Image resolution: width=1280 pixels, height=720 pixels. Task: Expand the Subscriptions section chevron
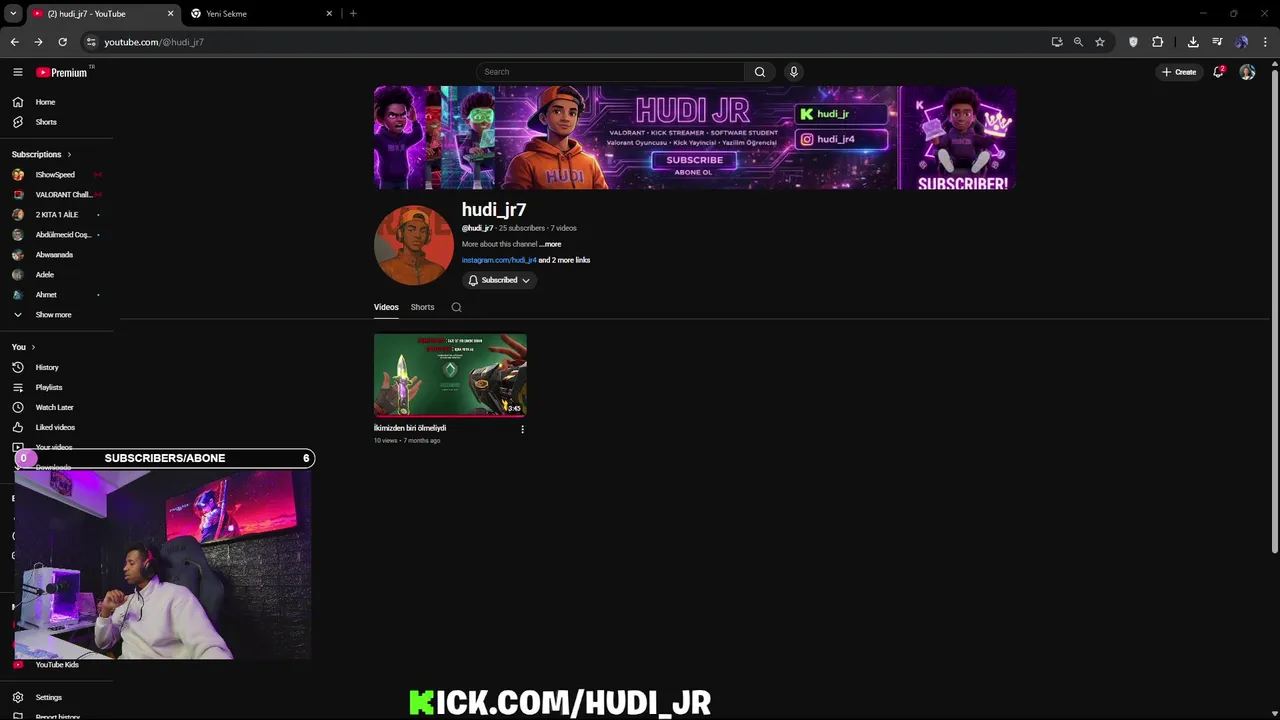tap(69, 154)
